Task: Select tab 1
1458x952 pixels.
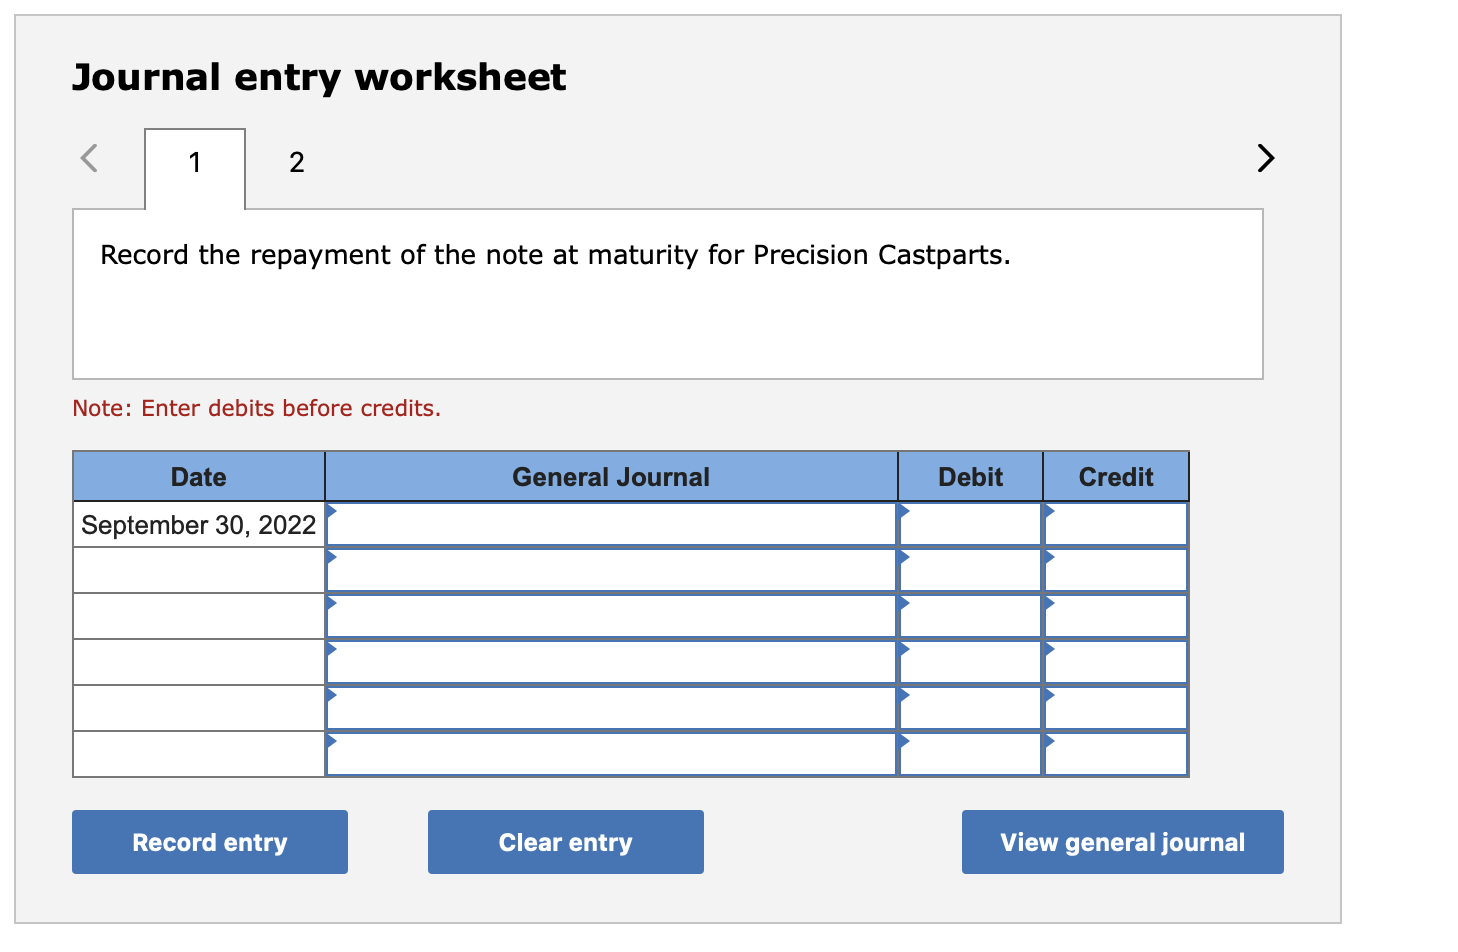Action: 194,162
